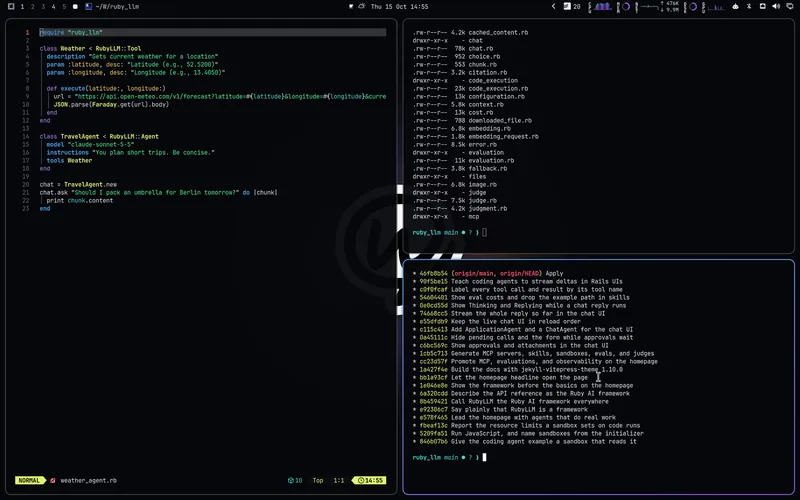
Task: Click the weather_agent.rb filename in status line
Action: [x=88, y=481]
